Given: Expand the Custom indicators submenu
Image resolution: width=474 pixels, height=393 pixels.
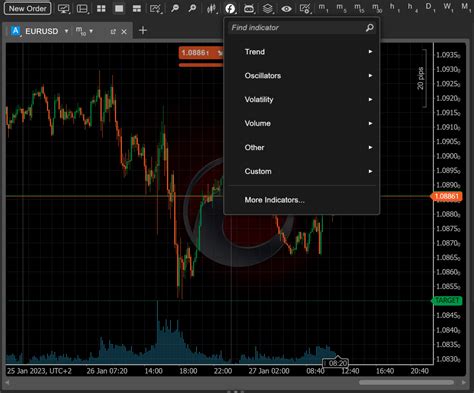Looking at the screenshot, I should pyautogui.click(x=302, y=171).
